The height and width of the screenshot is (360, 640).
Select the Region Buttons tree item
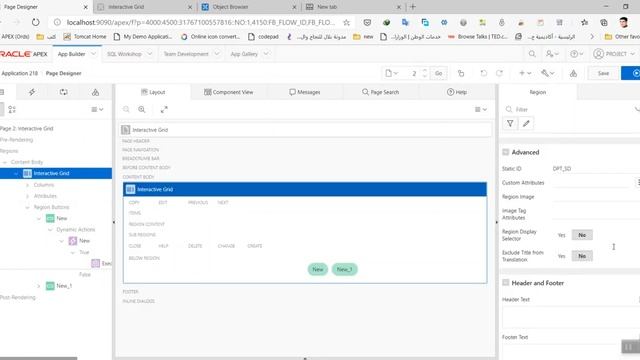(x=51, y=207)
